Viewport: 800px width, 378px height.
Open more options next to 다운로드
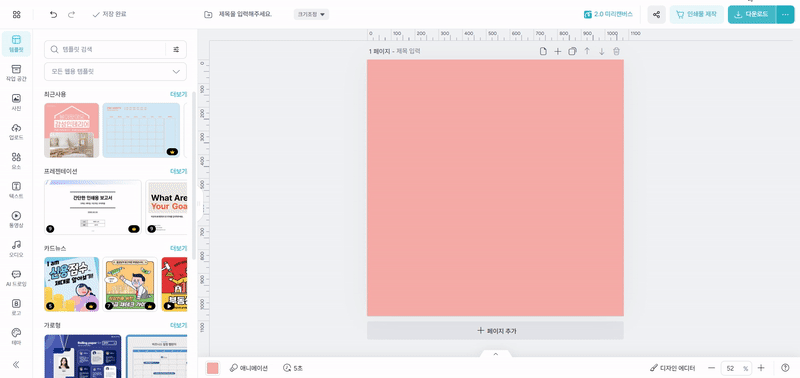[785, 14]
